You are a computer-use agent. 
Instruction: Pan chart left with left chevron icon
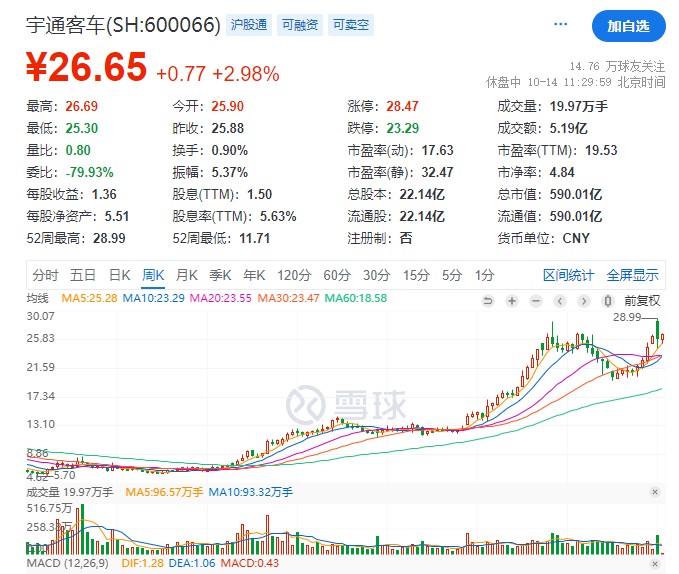coord(560,300)
